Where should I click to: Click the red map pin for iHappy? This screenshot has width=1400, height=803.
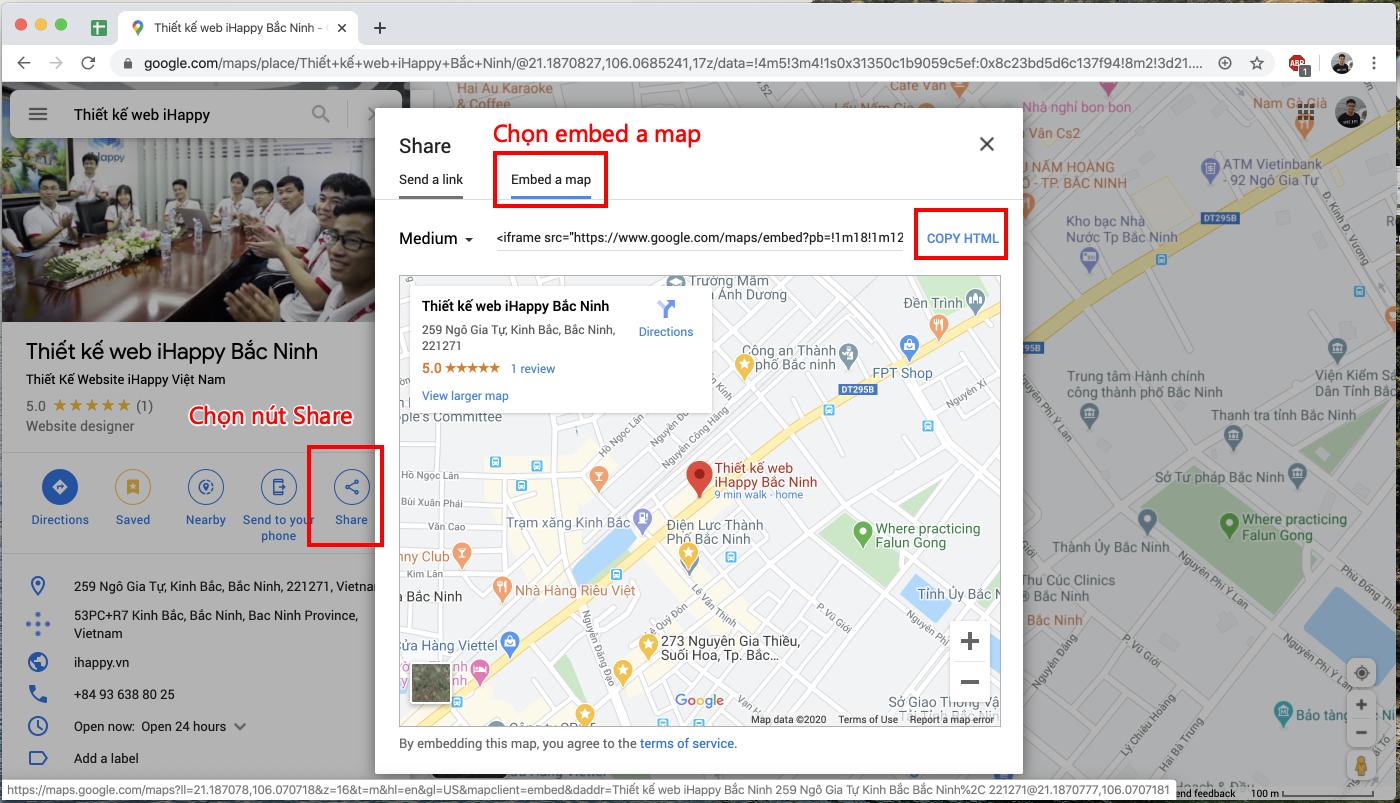coord(699,479)
